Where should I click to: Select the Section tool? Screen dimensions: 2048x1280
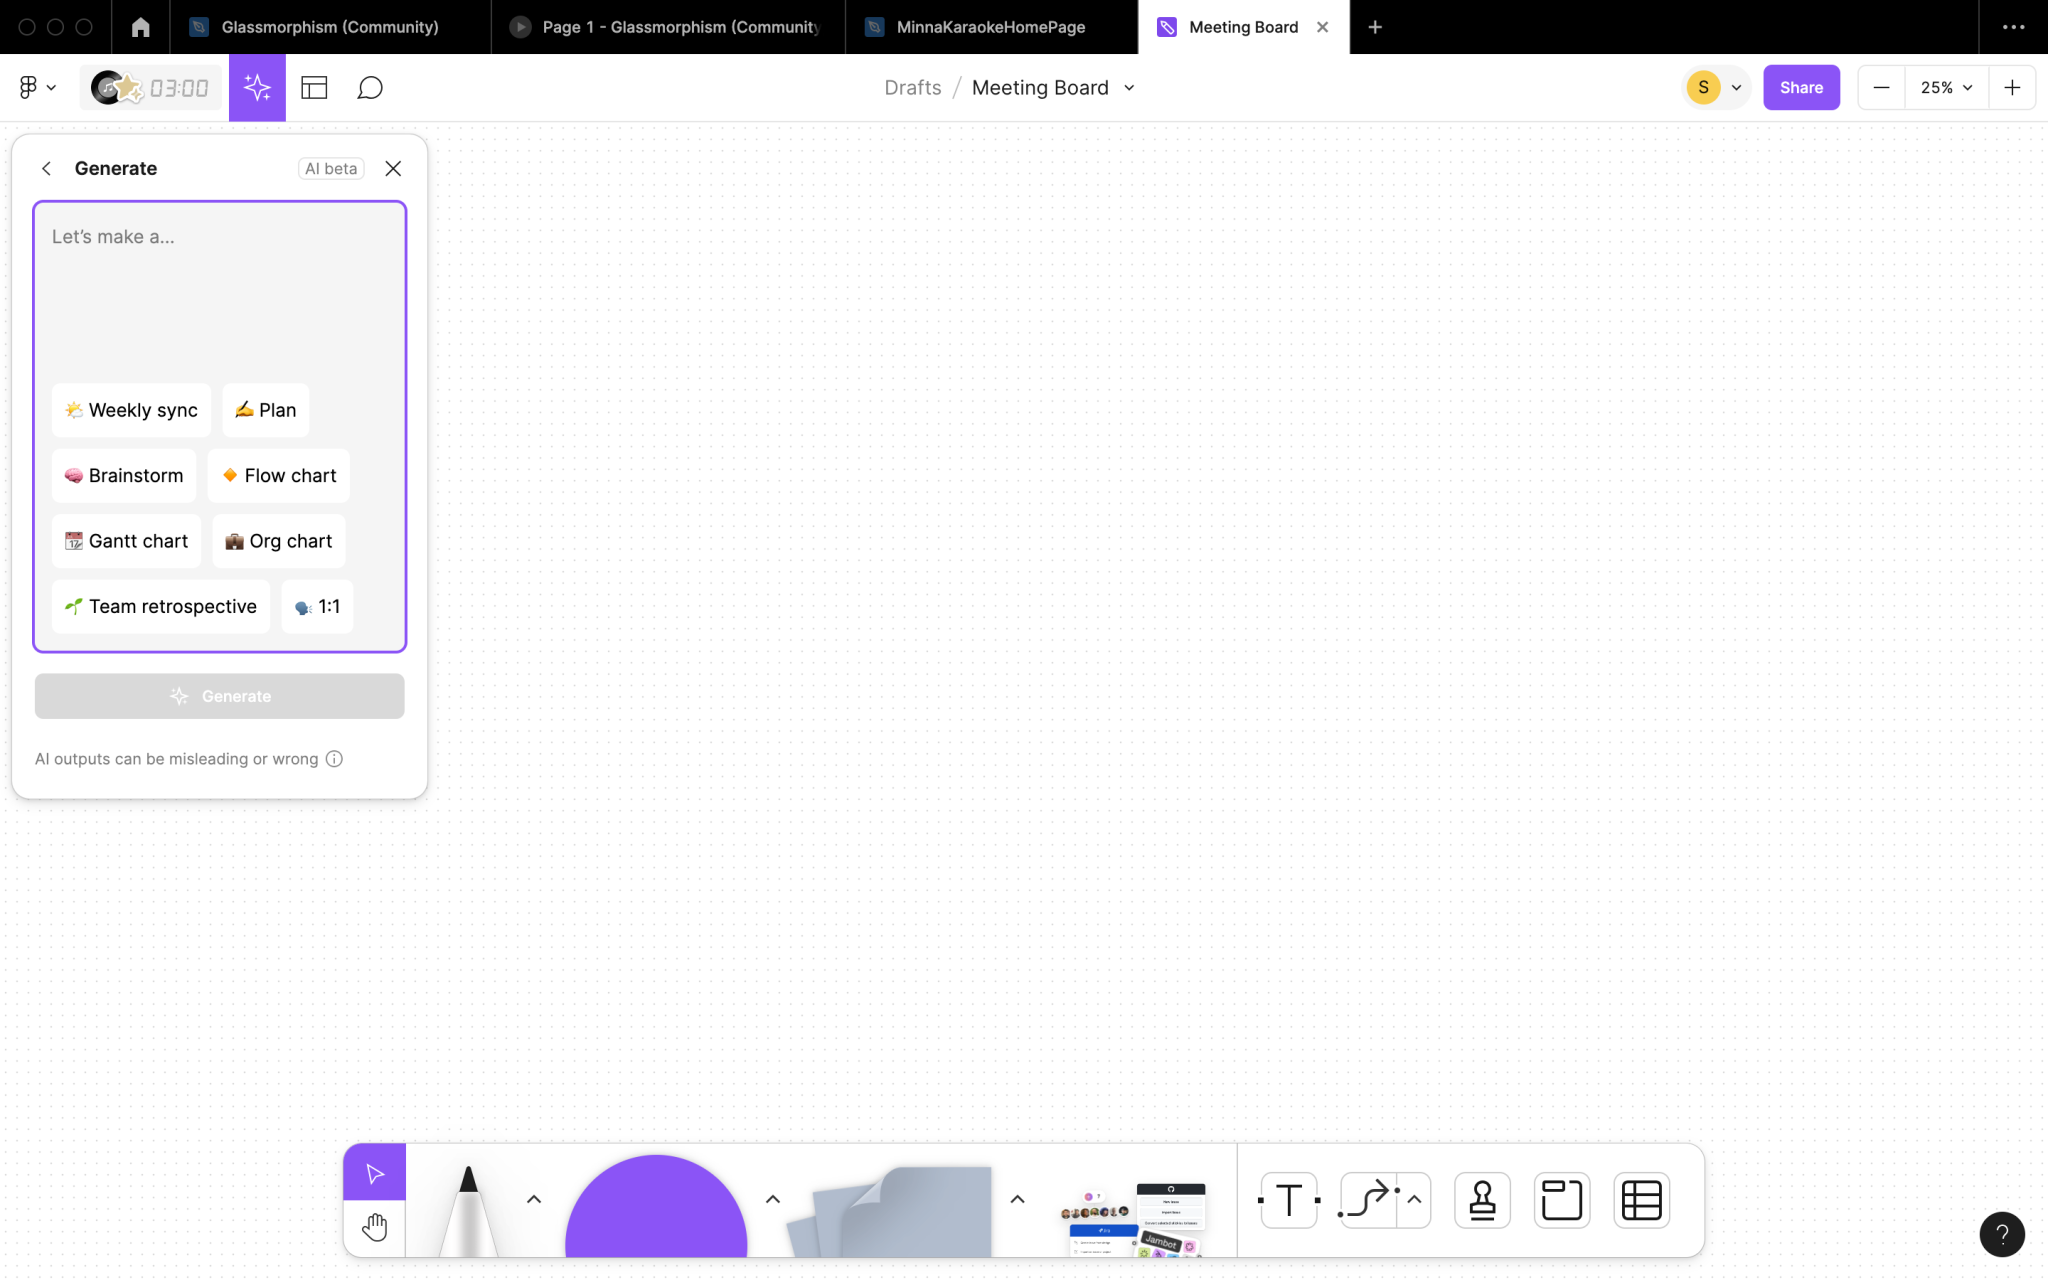click(x=1560, y=1199)
